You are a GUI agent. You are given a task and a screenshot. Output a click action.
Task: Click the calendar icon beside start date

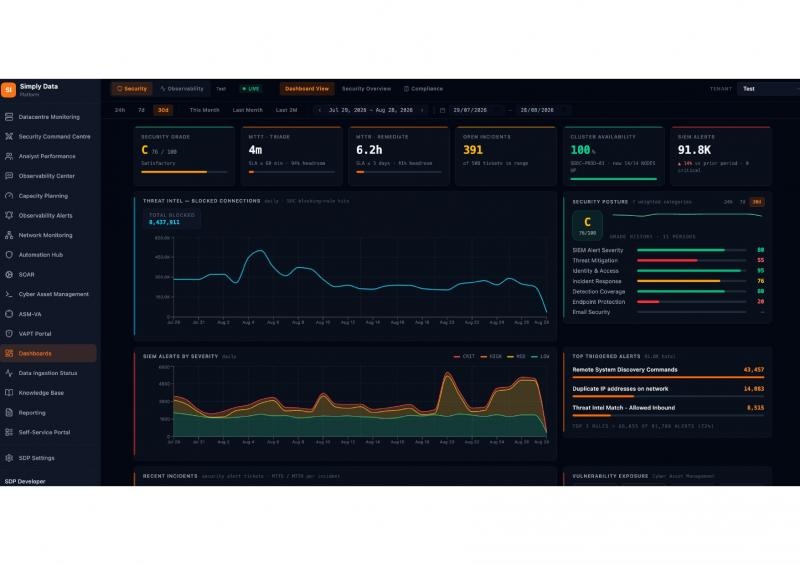442,110
